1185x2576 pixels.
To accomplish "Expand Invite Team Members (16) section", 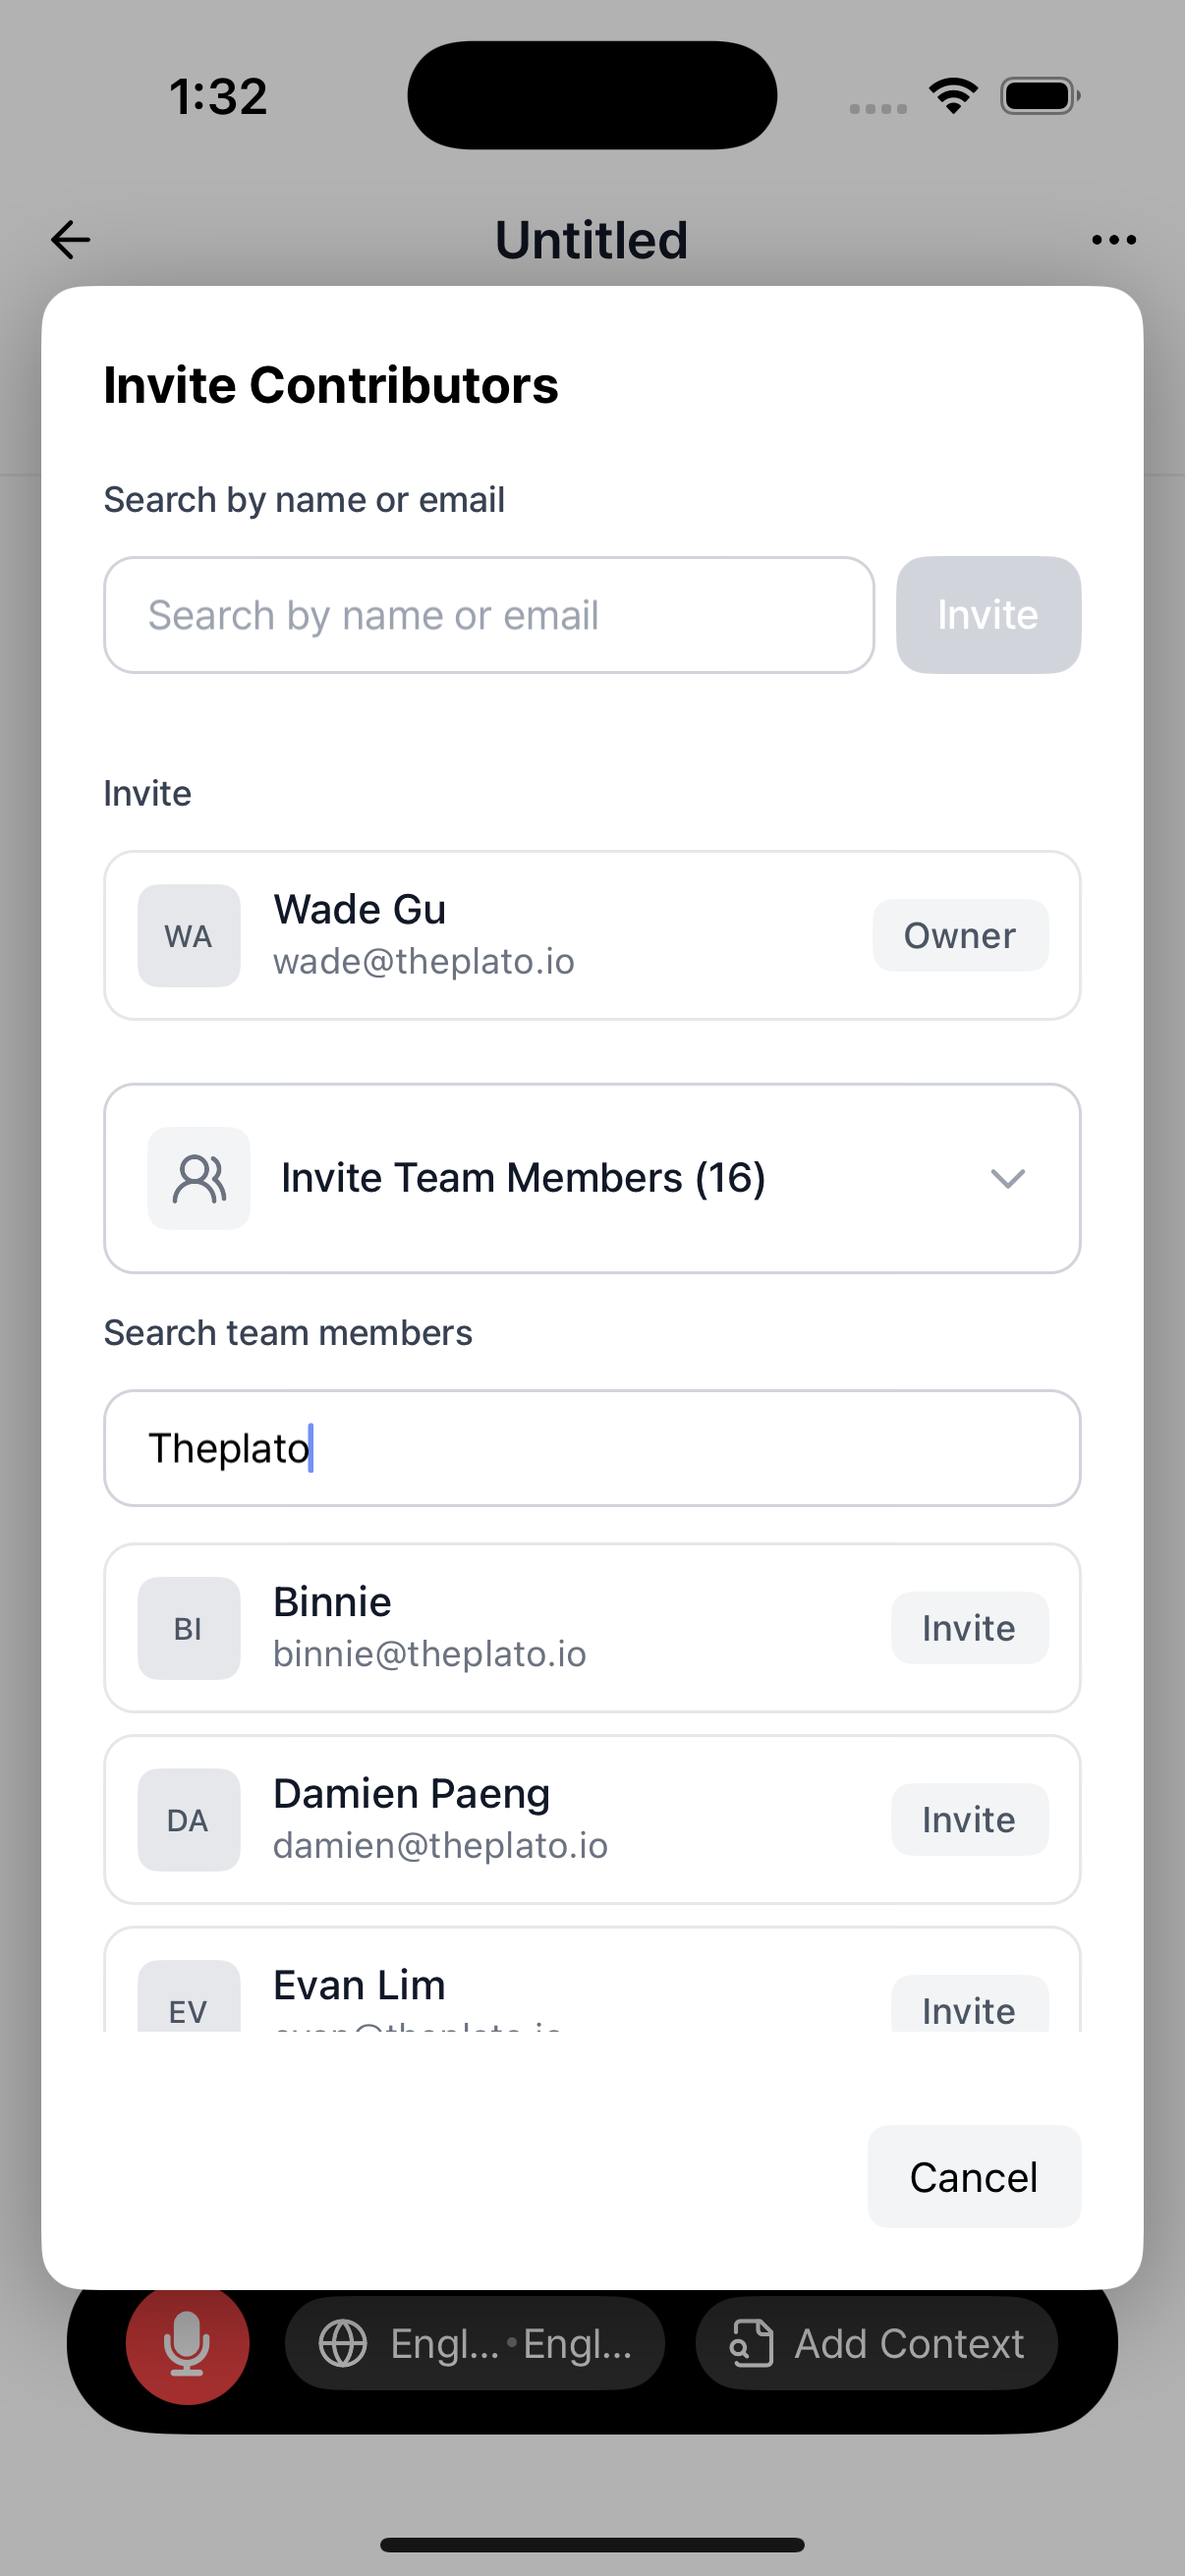I will (592, 1178).
